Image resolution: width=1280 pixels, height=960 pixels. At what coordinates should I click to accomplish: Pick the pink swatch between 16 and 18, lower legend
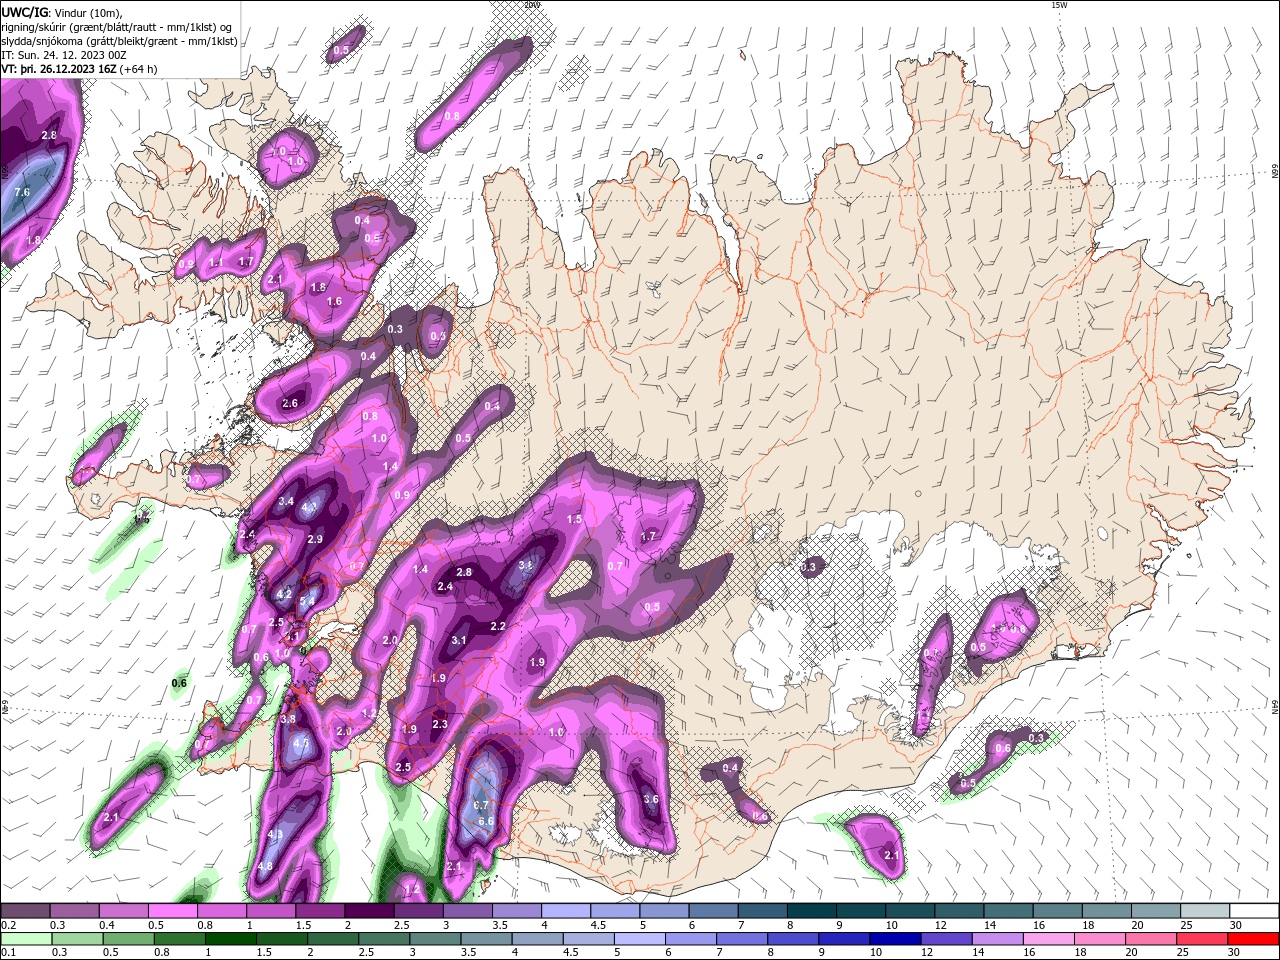pos(1048,939)
